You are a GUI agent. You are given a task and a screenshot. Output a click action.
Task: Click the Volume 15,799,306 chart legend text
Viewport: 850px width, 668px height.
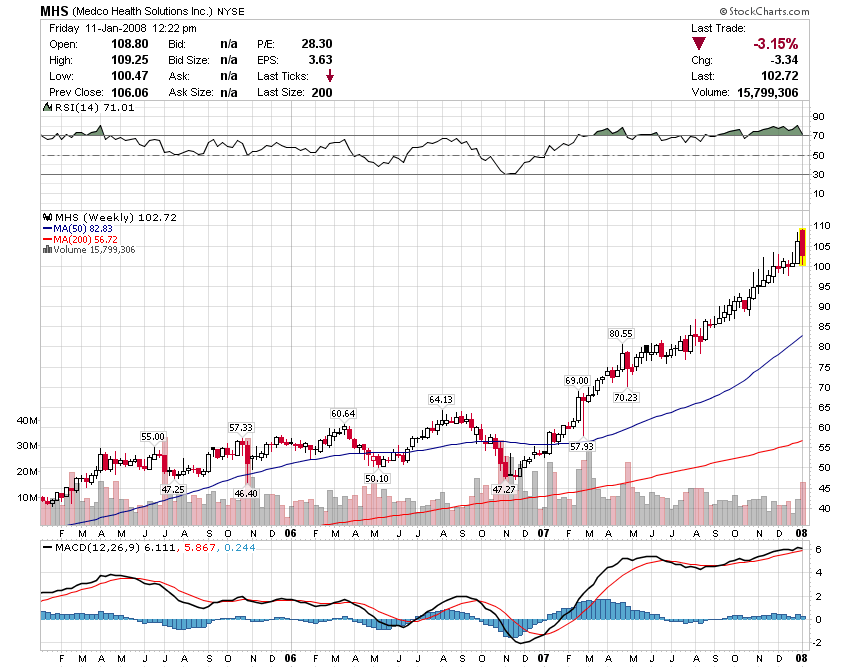pos(94,249)
